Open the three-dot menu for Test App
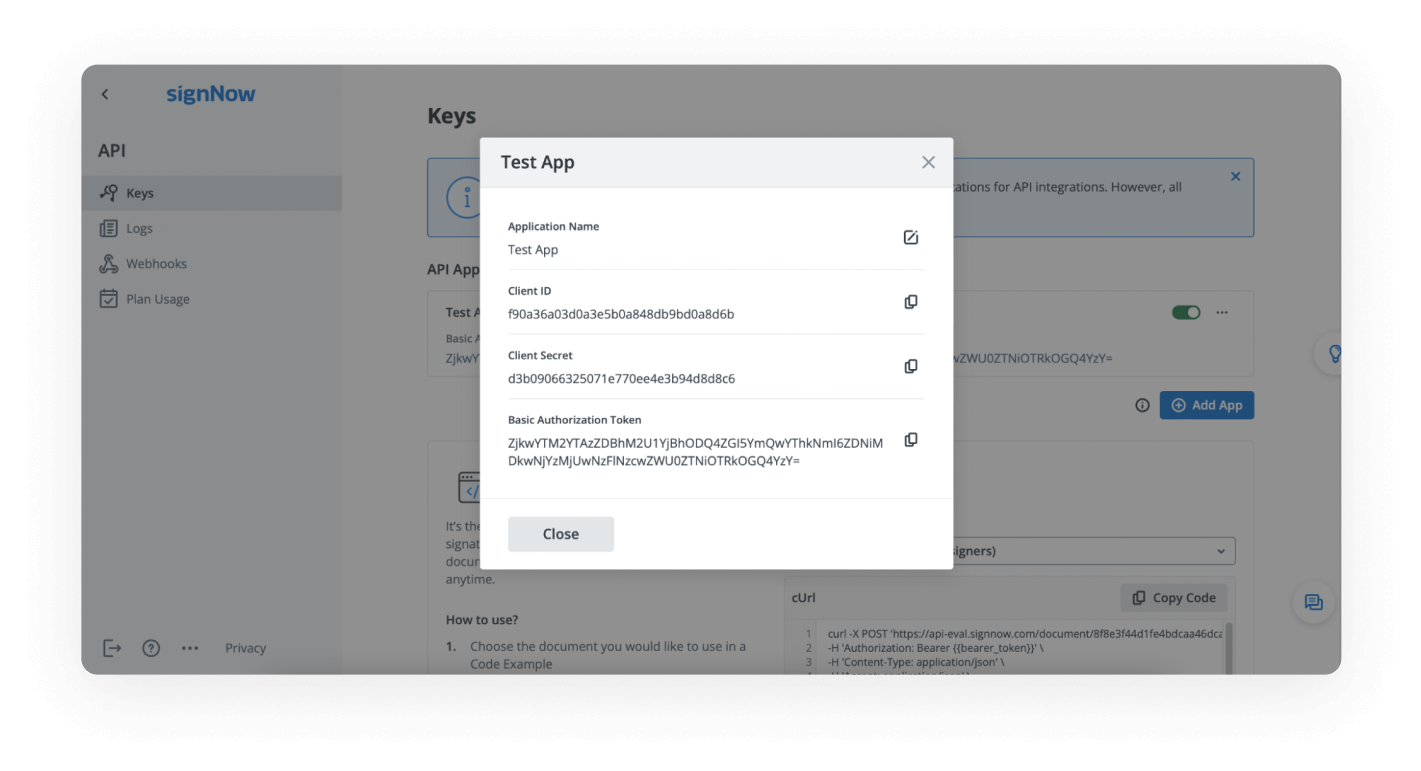 [x=1222, y=313]
